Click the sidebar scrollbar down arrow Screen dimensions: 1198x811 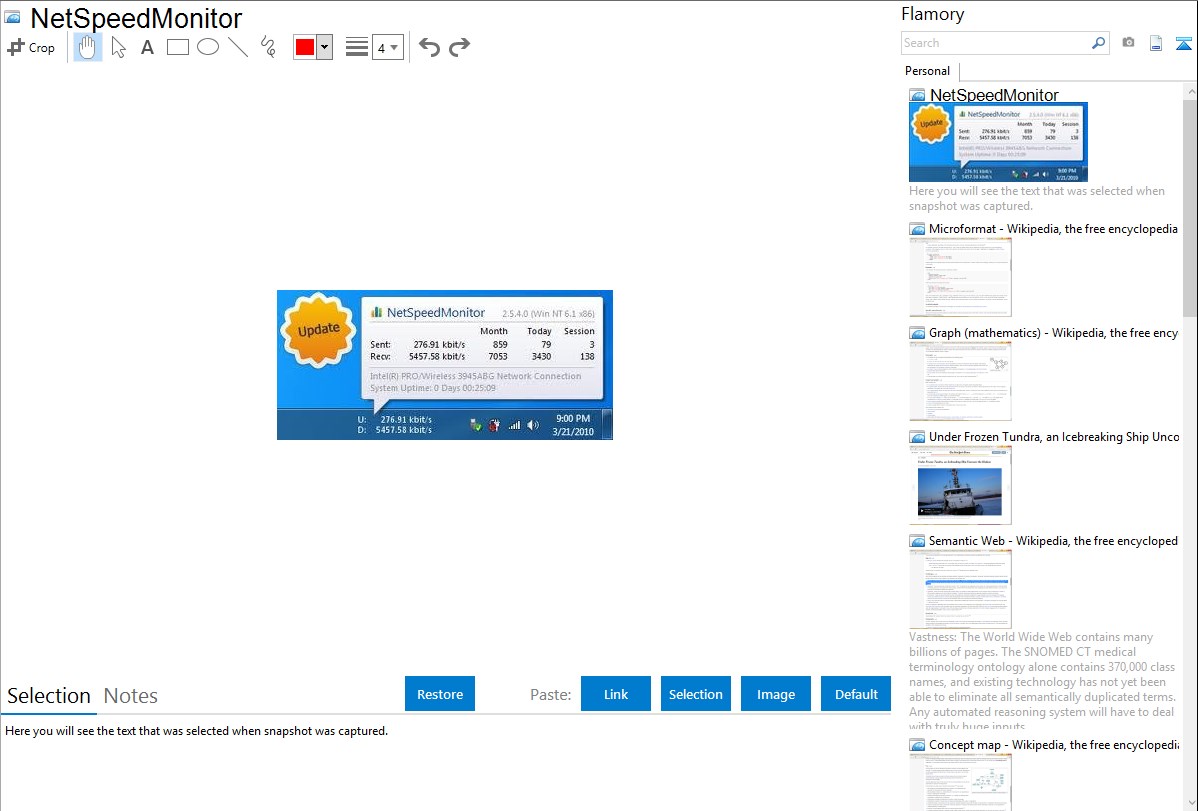pos(1190,803)
